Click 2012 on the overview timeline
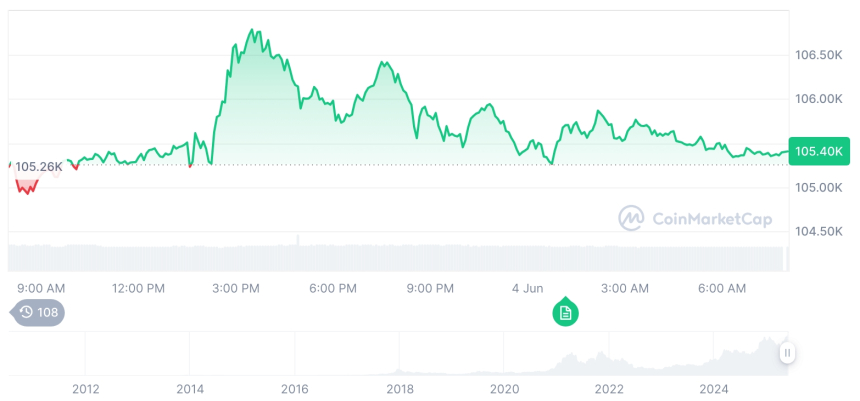Screen dimensions: 860x401 (x=86, y=389)
